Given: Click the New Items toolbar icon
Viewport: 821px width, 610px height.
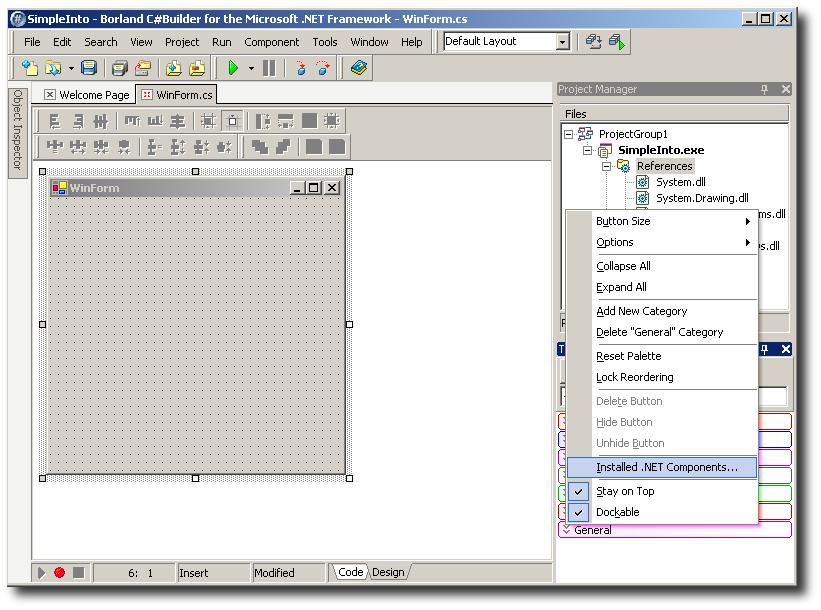Looking at the screenshot, I should [29, 68].
